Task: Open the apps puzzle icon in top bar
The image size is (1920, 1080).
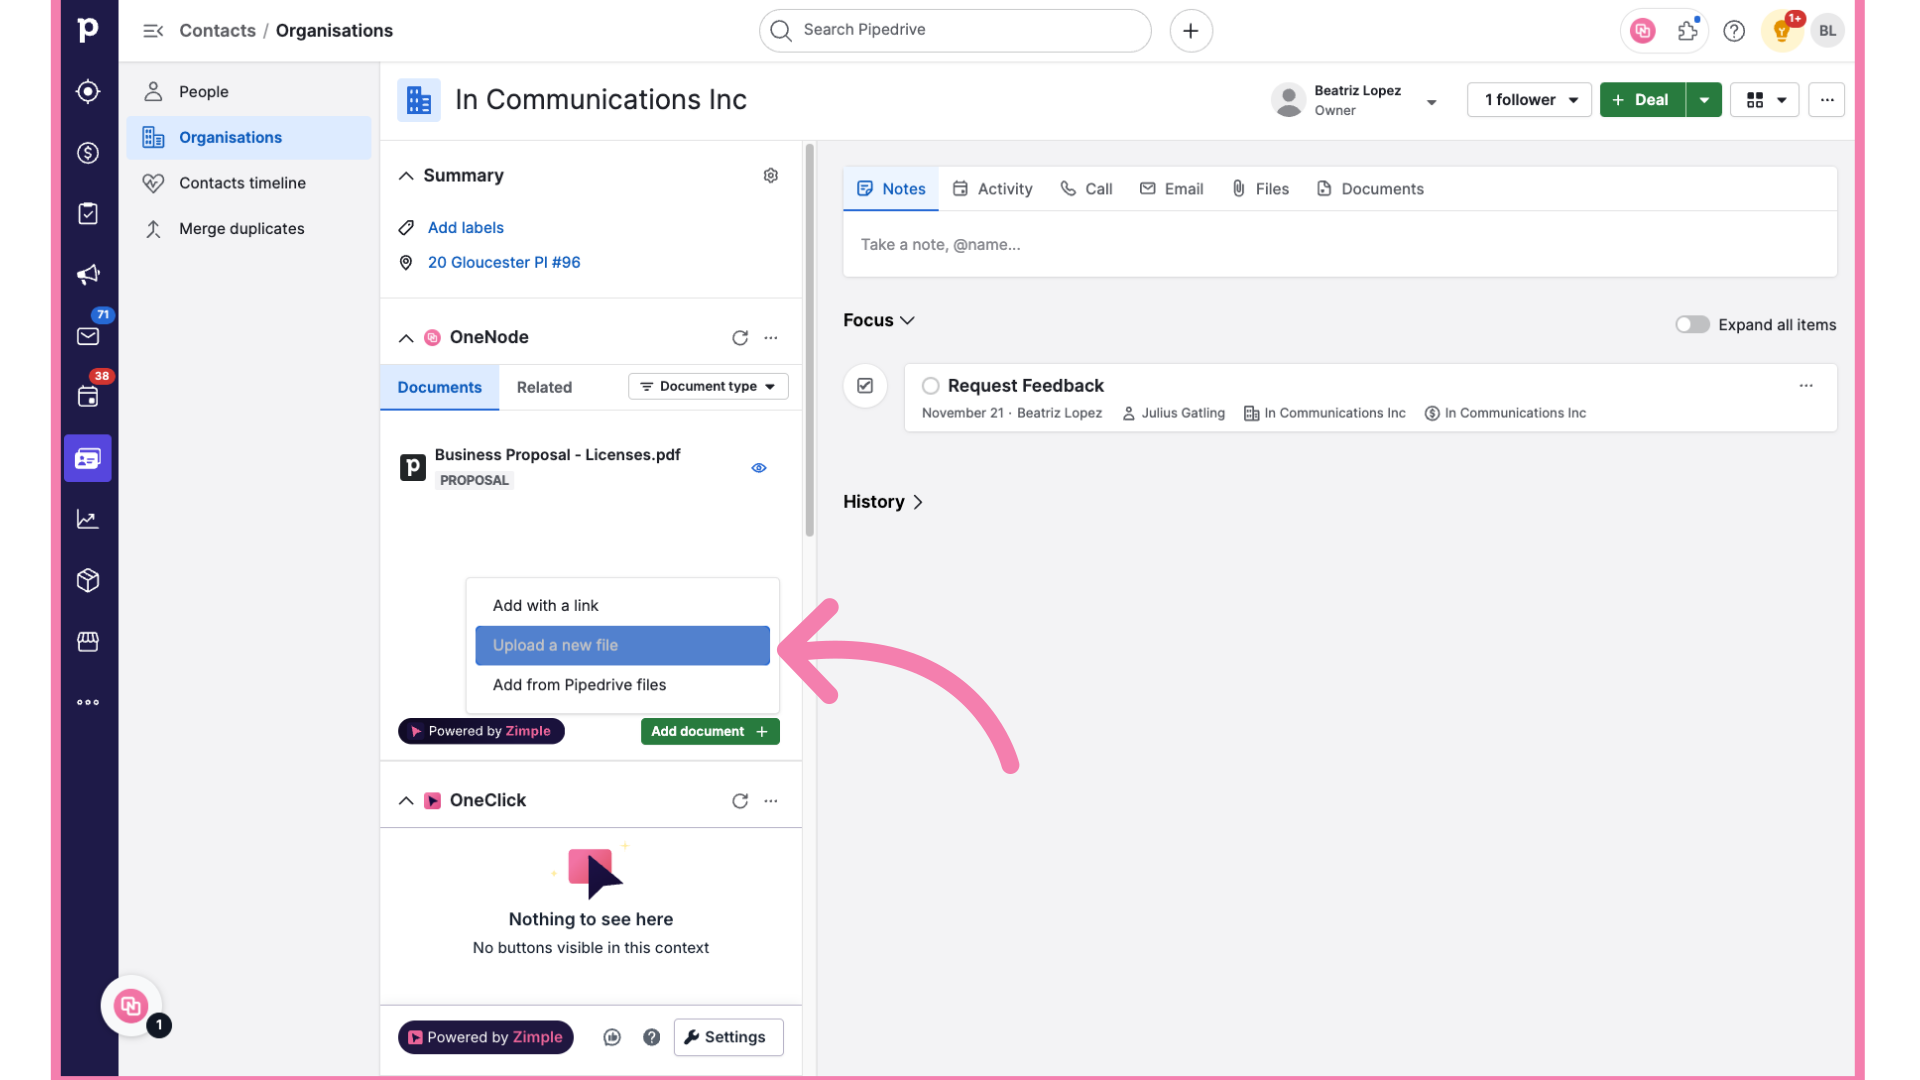Action: (x=1688, y=31)
